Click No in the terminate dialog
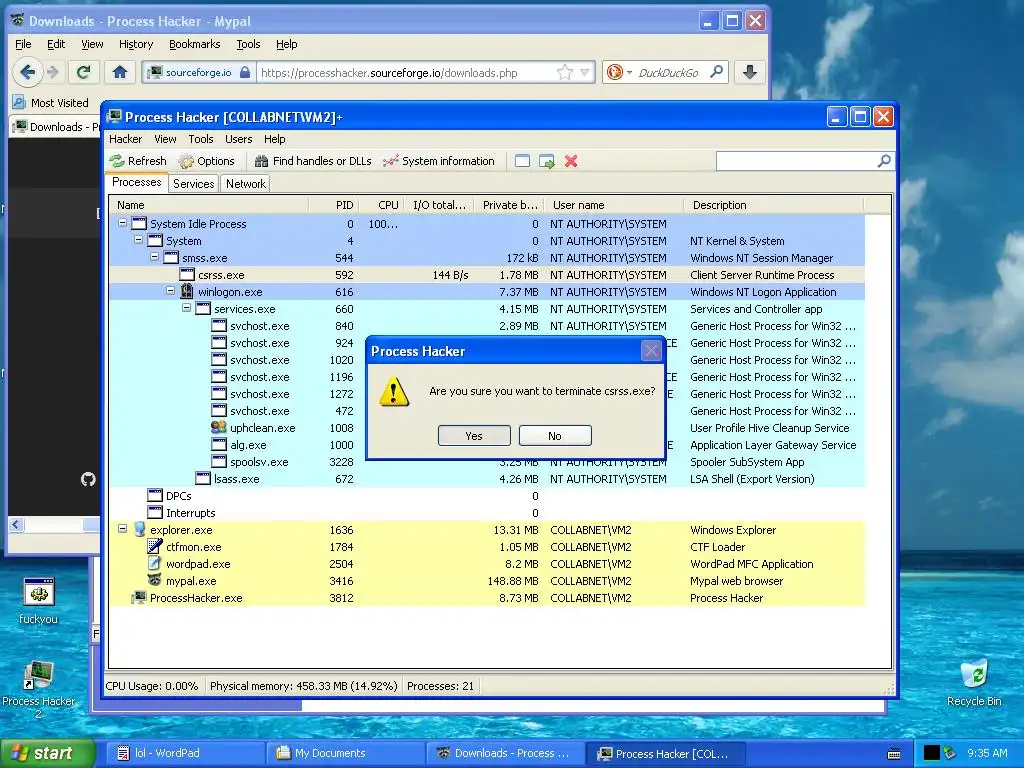This screenshot has height=768, width=1024. pyautogui.click(x=555, y=436)
